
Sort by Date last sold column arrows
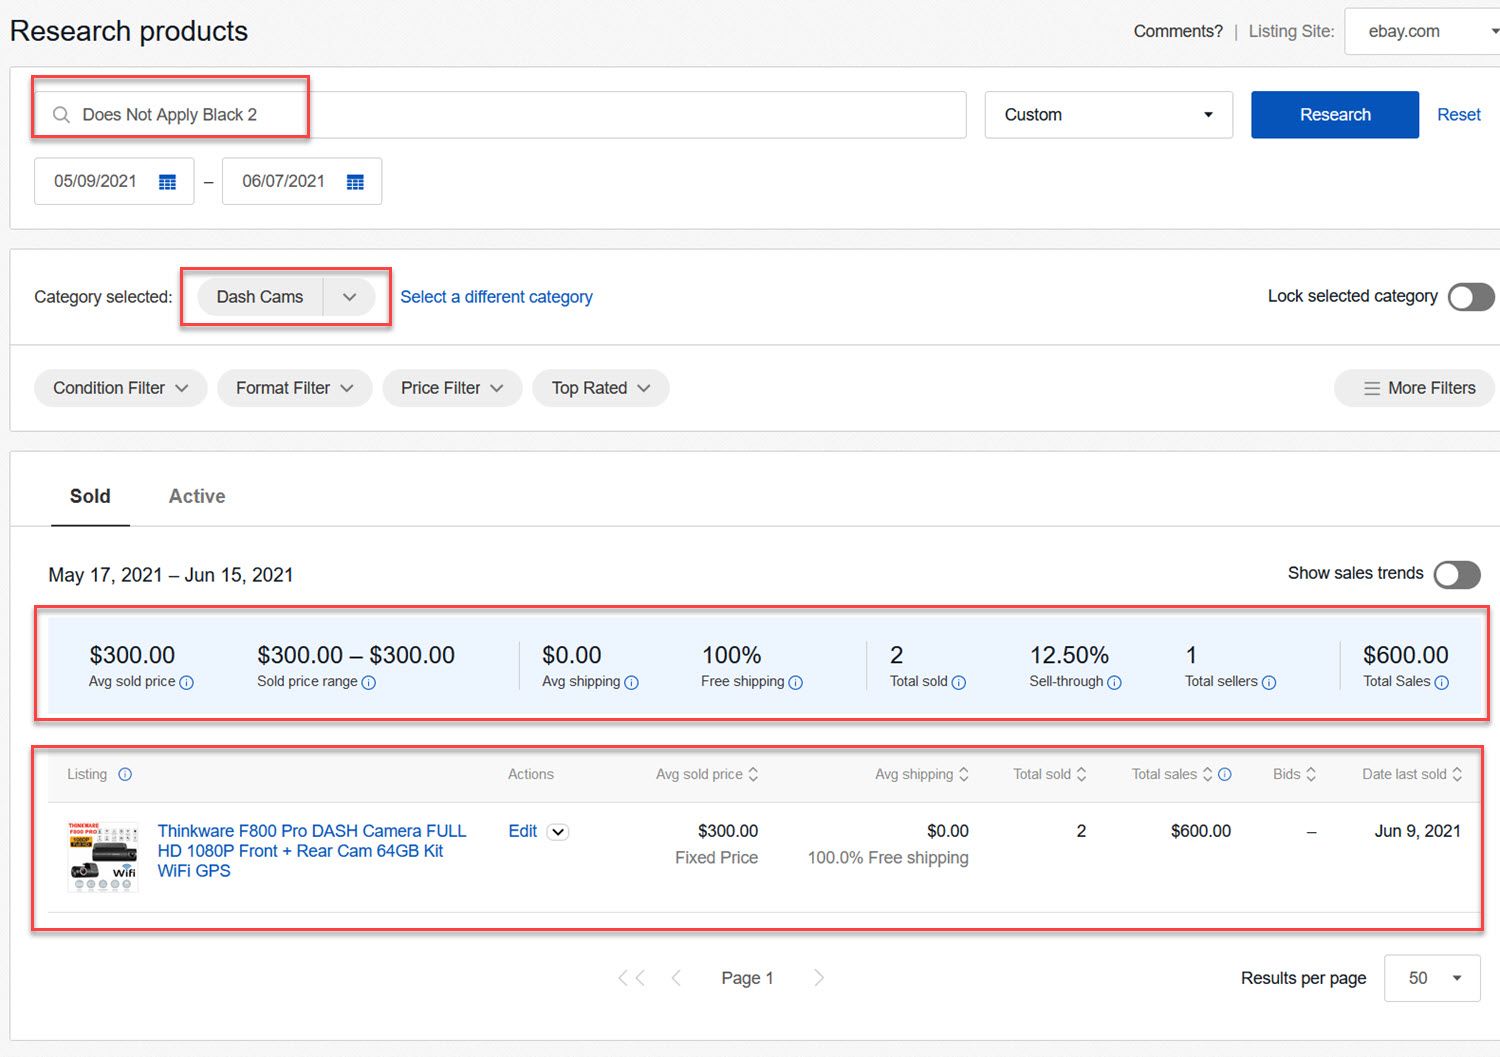click(1457, 774)
